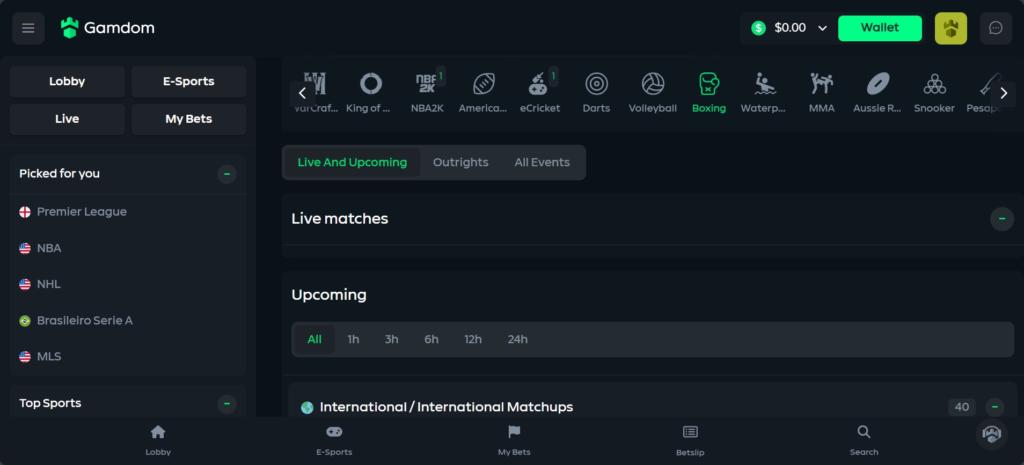The width and height of the screenshot is (1024, 465).
Task: Open the Wallet
Action: 880,28
